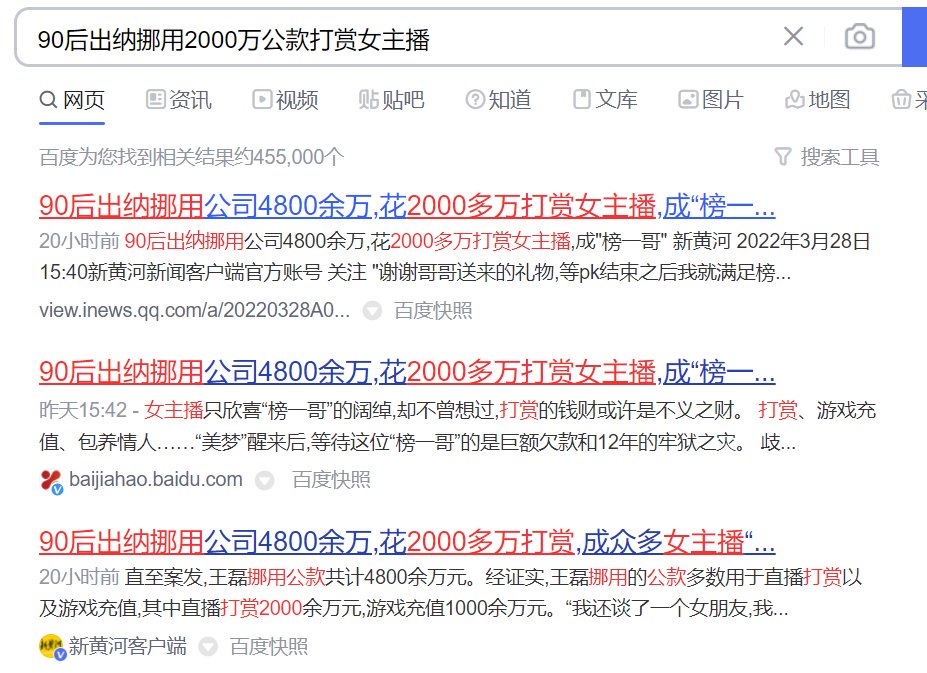Open the 知道 tab

(498, 99)
